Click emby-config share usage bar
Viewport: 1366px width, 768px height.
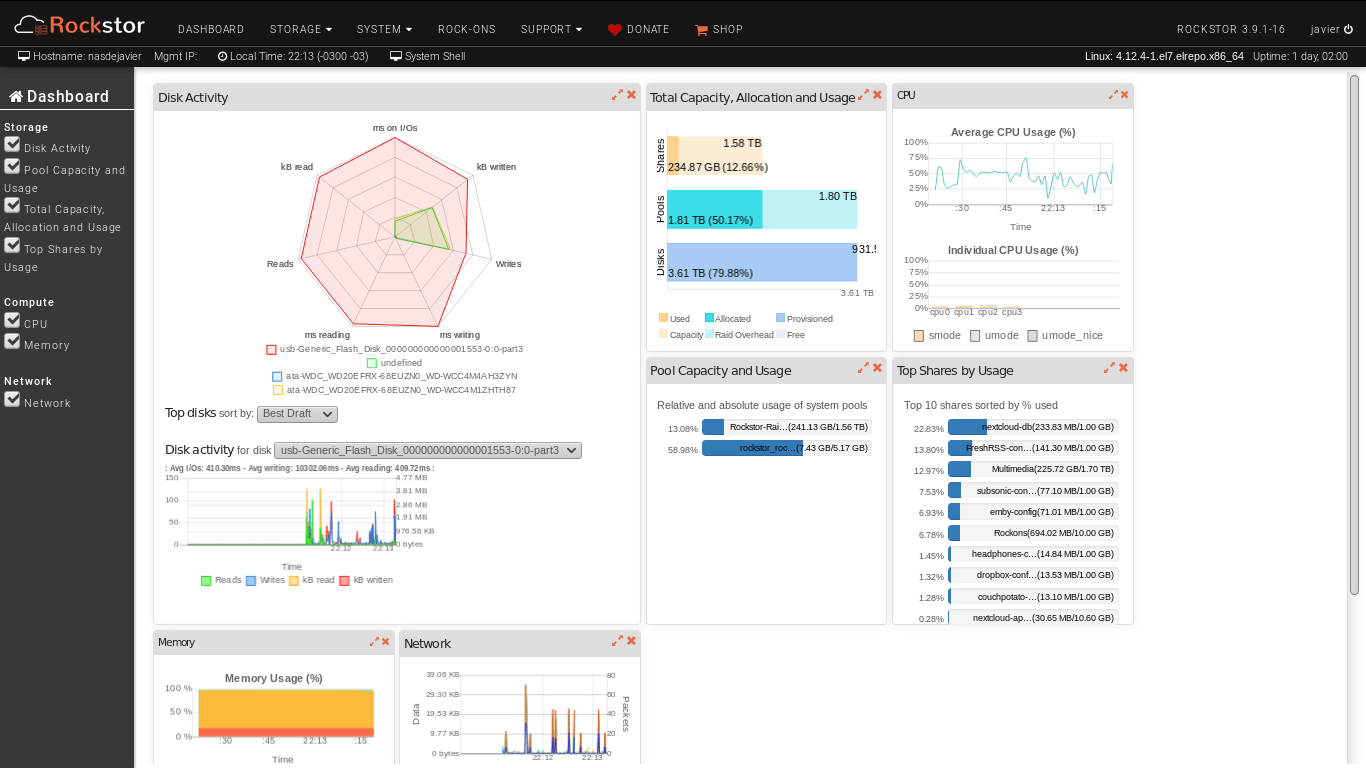coord(1033,512)
